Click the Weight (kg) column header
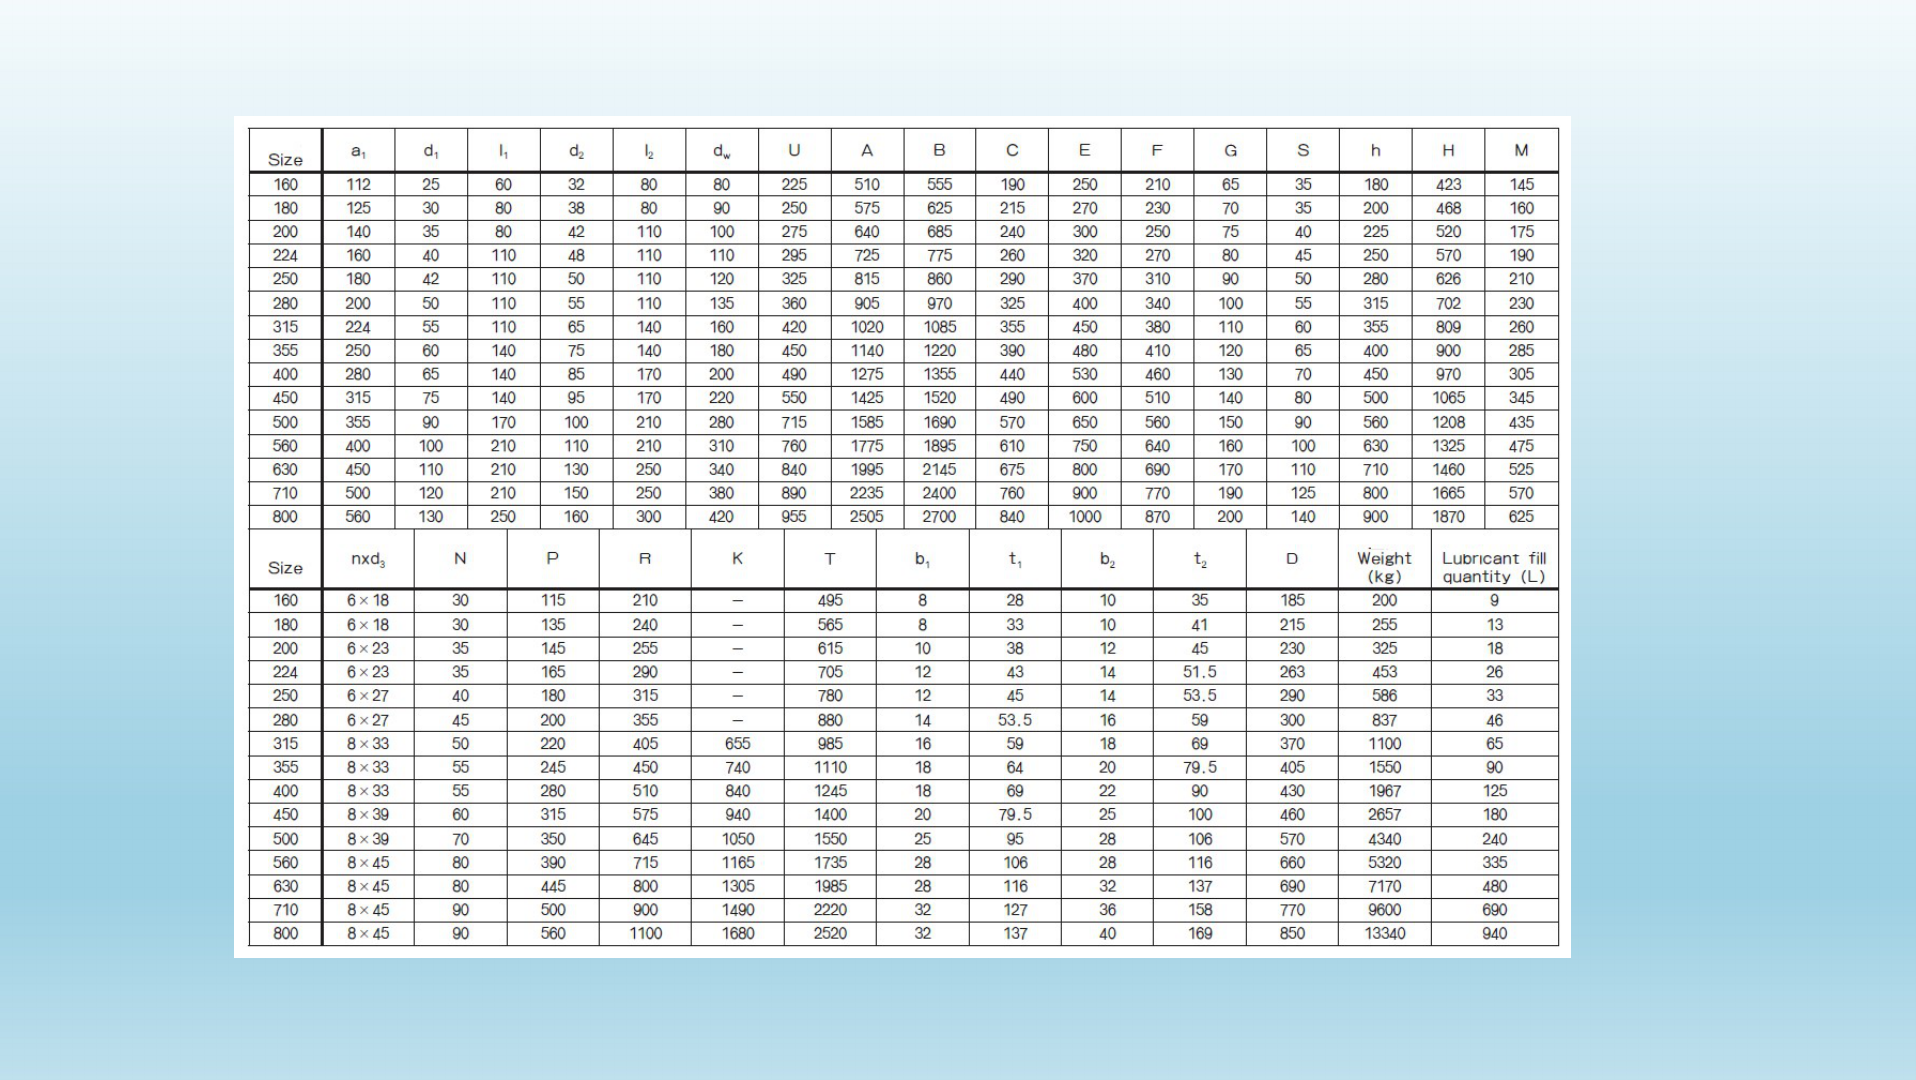 [1384, 567]
